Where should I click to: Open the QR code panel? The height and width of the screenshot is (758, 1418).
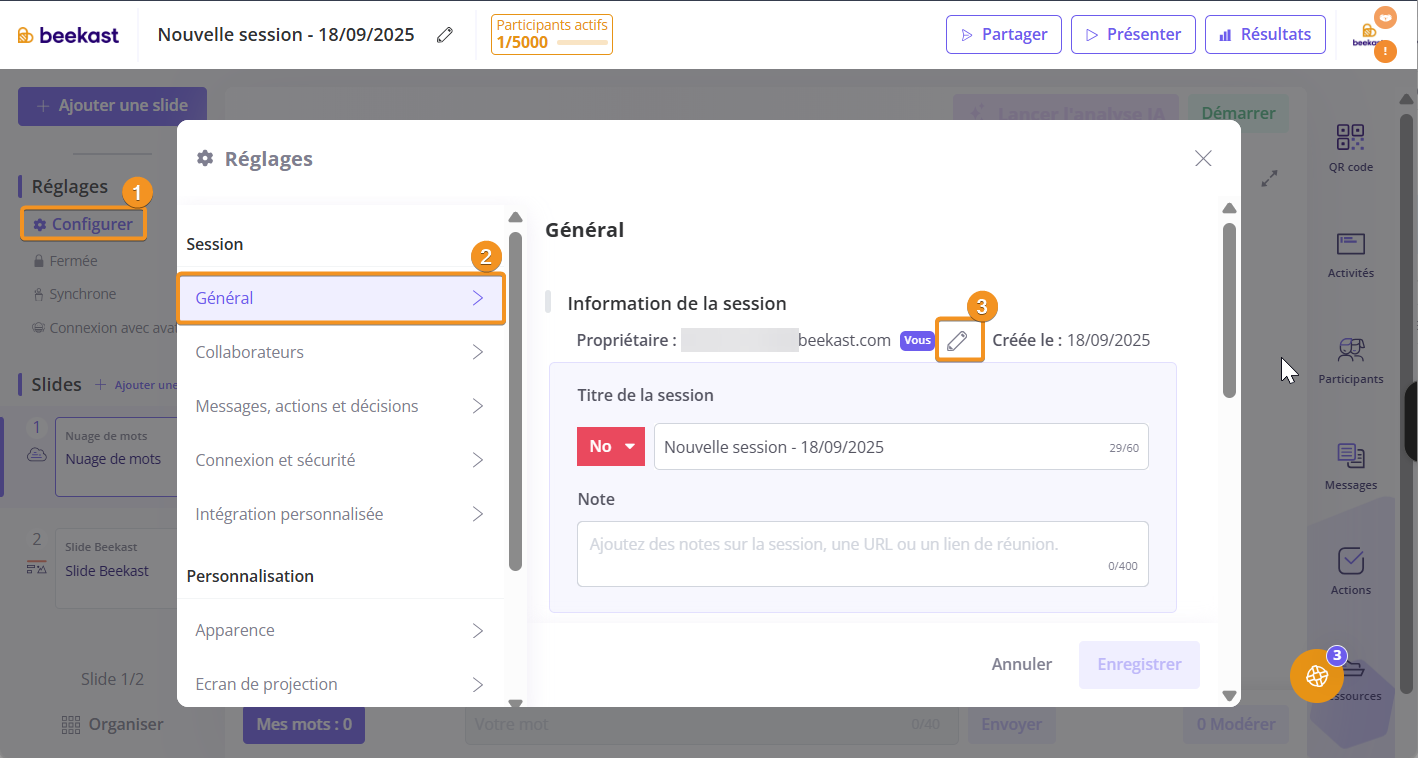pyautogui.click(x=1350, y=147)
